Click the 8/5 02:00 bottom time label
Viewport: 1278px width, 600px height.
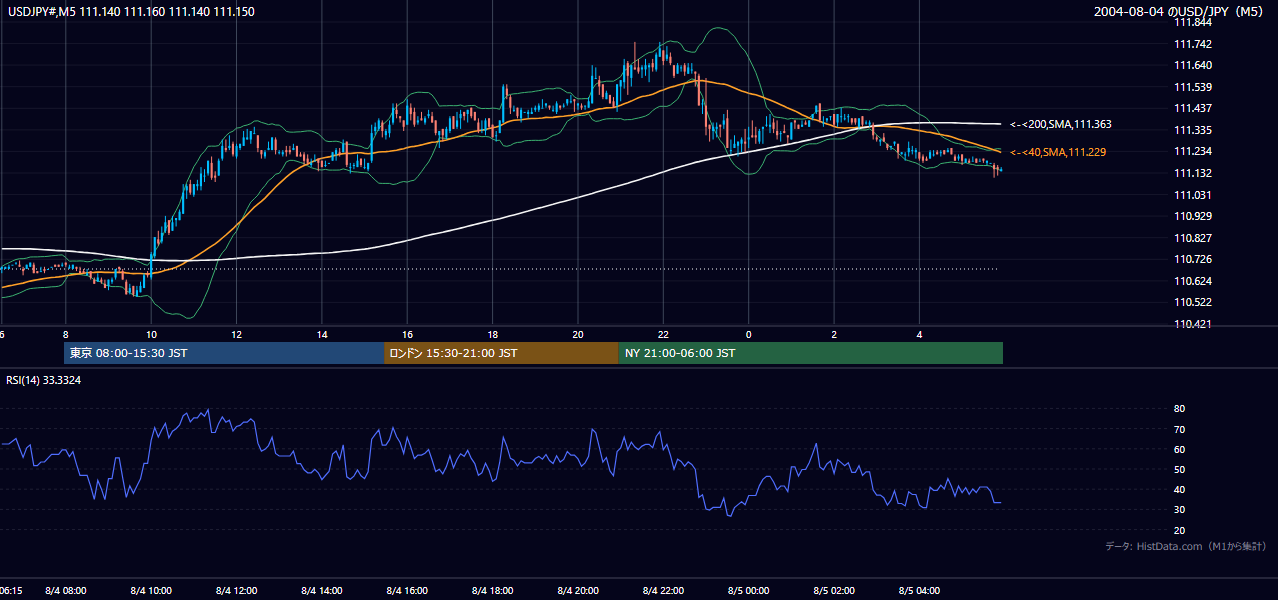click(835, 591)
